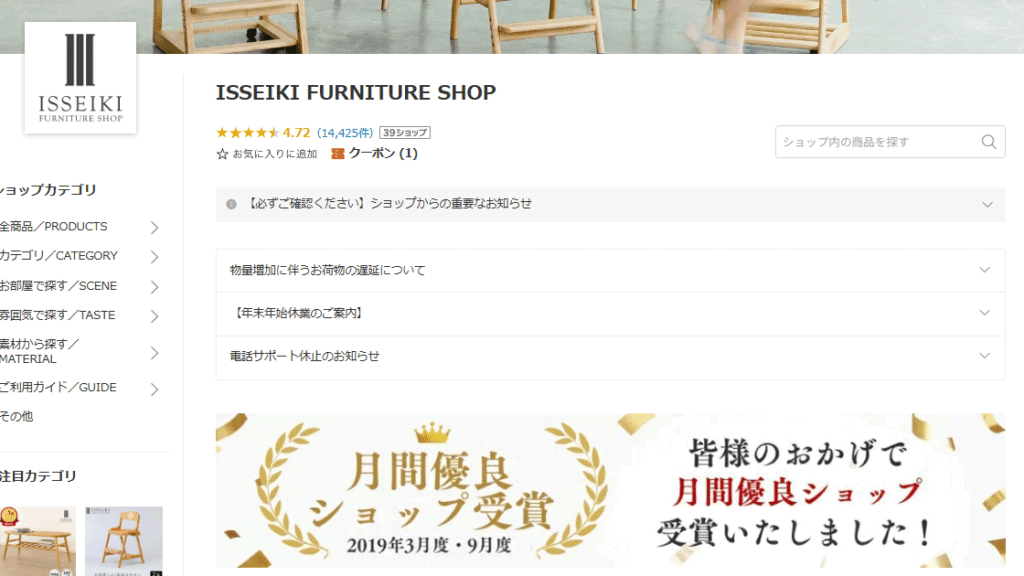Click the shop product search field
Screen dimensions: 1024x576
pyautogui.click(x=878, y=142)
